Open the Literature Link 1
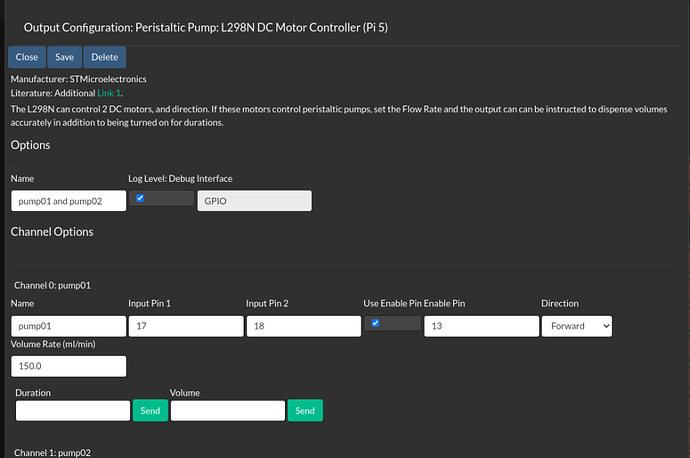The image size is (690, 458). 109,93
